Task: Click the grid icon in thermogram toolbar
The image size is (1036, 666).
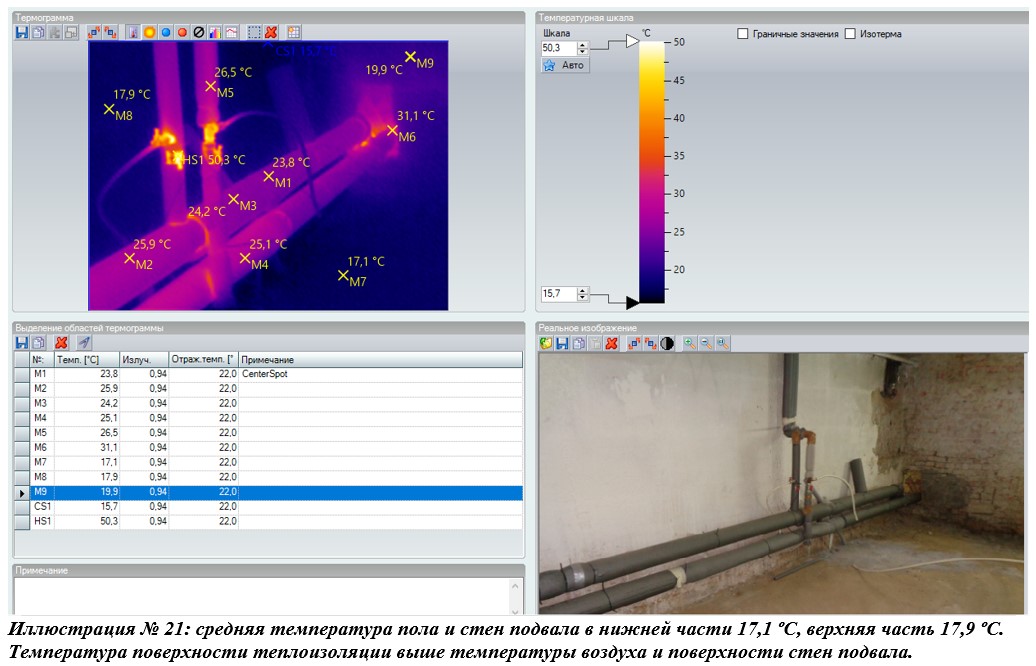Action: click(293, 32)
